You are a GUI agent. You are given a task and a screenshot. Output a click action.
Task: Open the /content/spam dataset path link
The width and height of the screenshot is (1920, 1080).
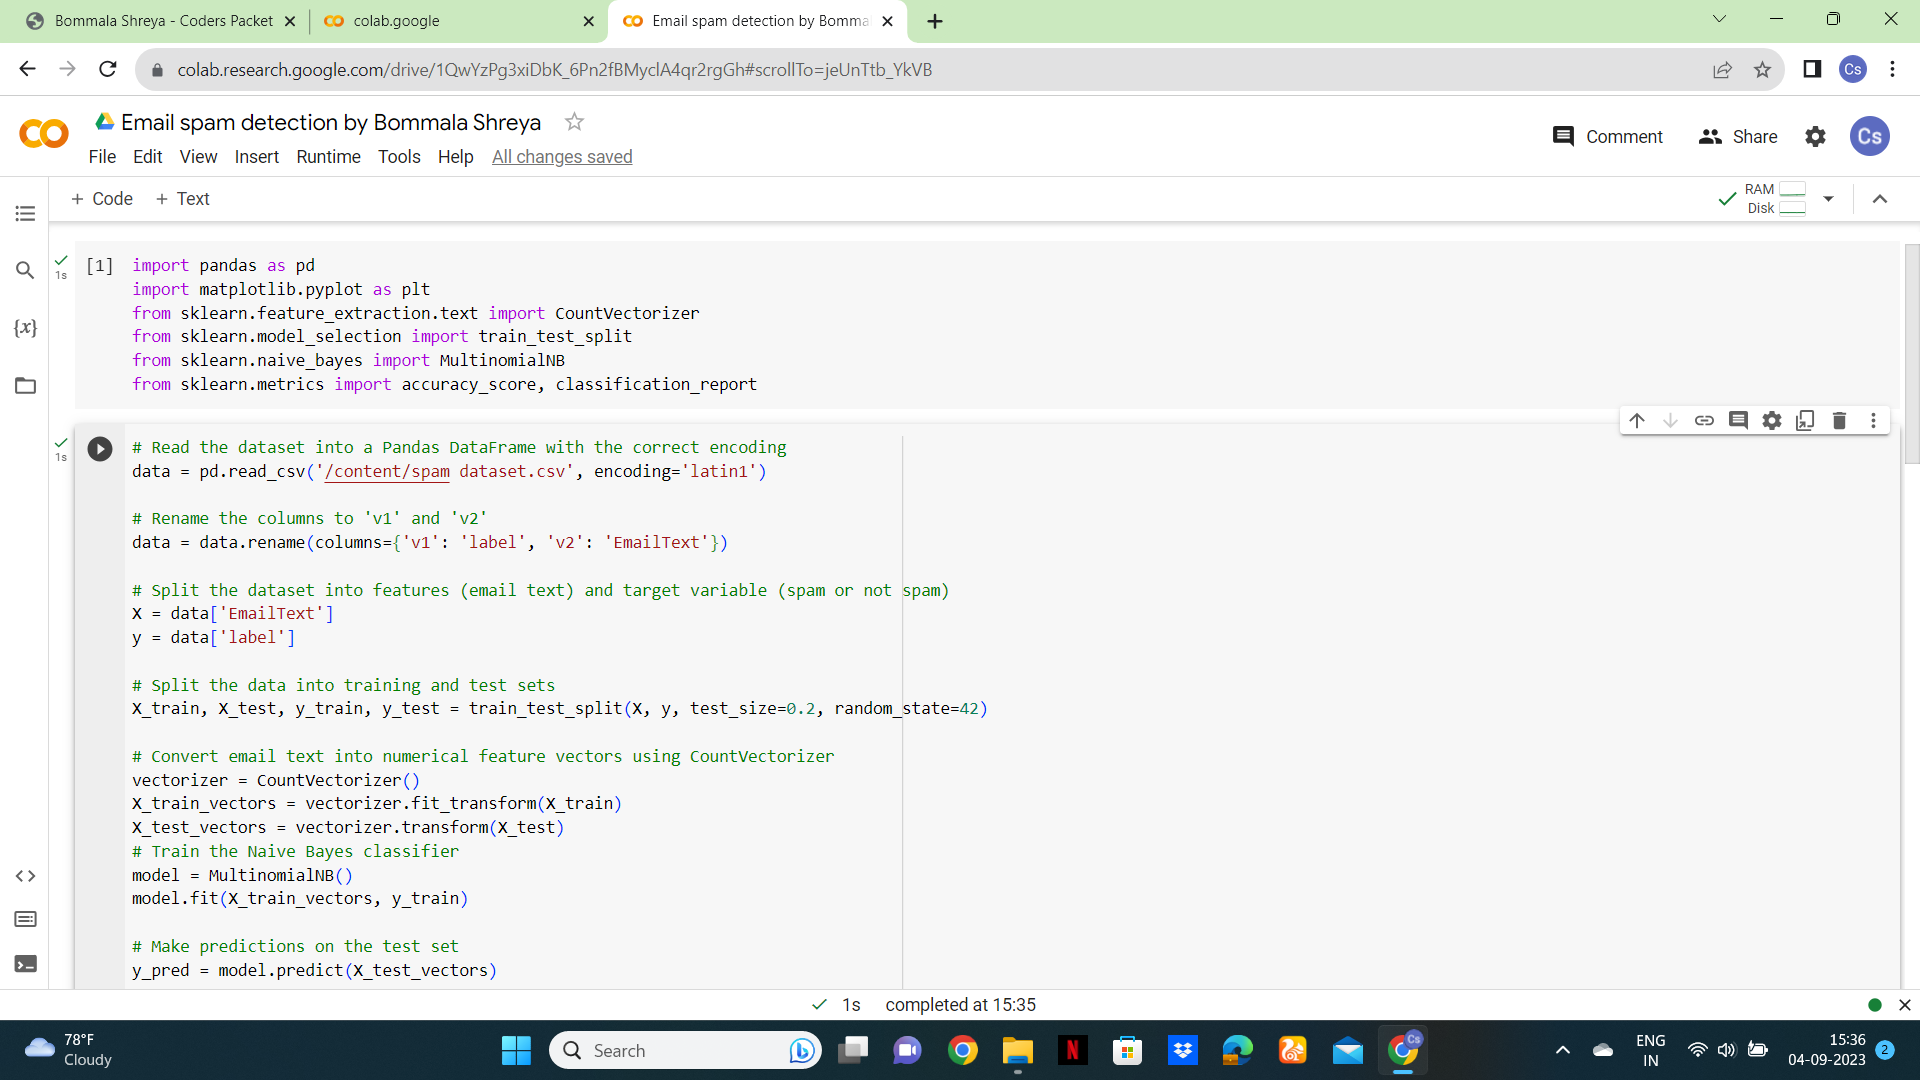coord(387,471)
